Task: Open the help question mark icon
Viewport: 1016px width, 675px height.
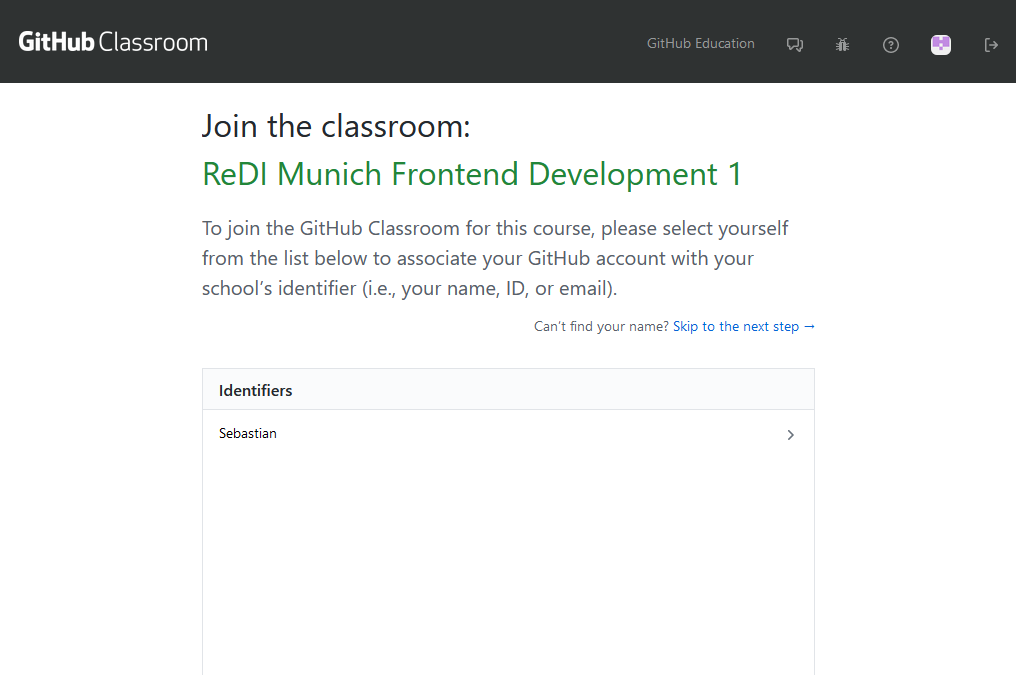Action: 890,44
